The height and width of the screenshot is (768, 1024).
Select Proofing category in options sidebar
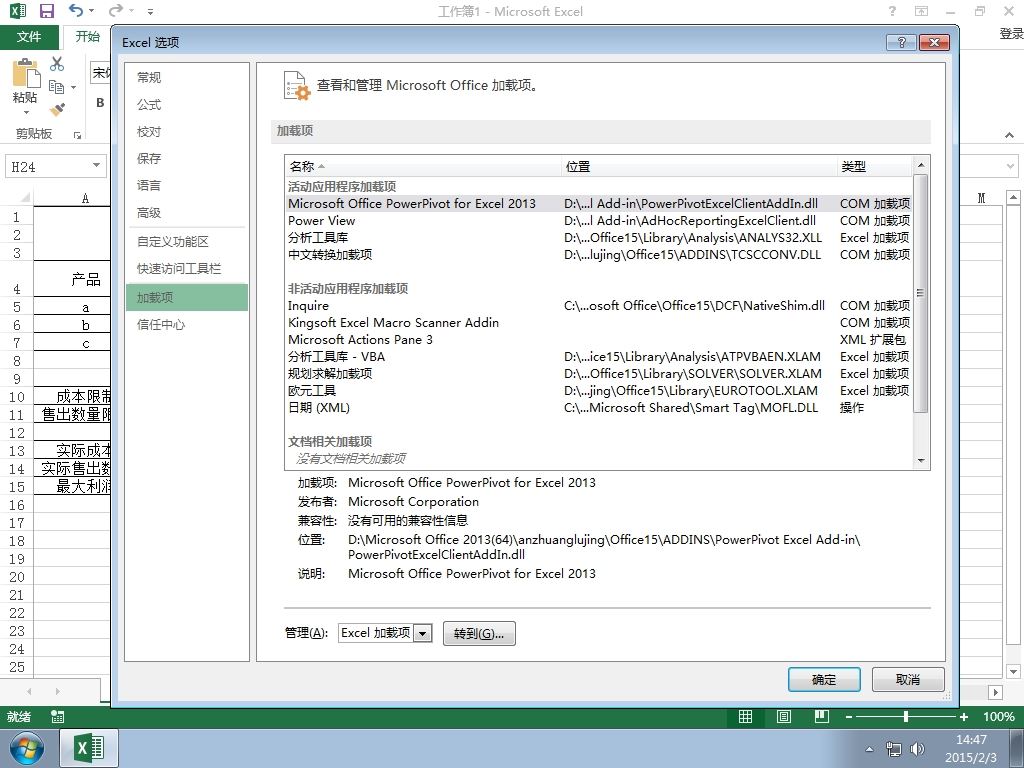click(187, 131)
